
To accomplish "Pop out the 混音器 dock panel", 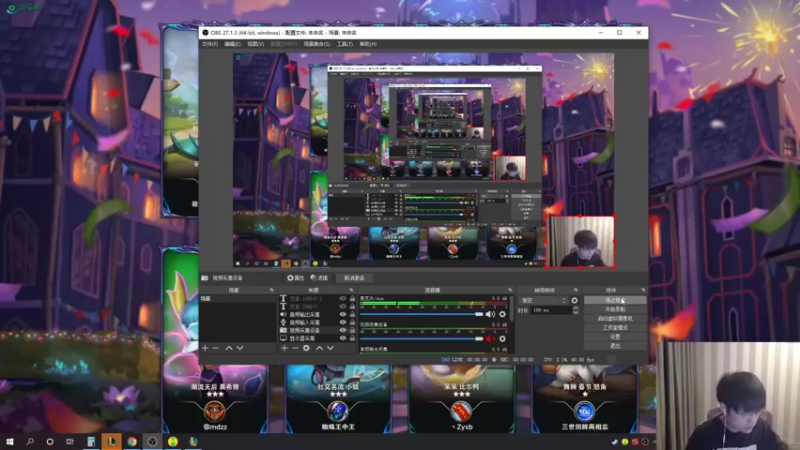I will (510, 290).
